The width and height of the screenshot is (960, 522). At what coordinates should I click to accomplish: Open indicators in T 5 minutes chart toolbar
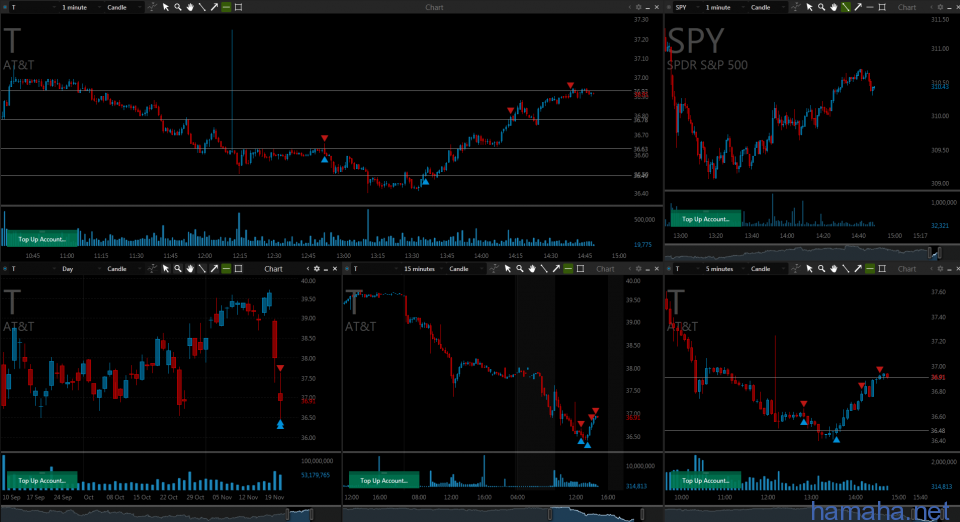(x=796, y=269)
